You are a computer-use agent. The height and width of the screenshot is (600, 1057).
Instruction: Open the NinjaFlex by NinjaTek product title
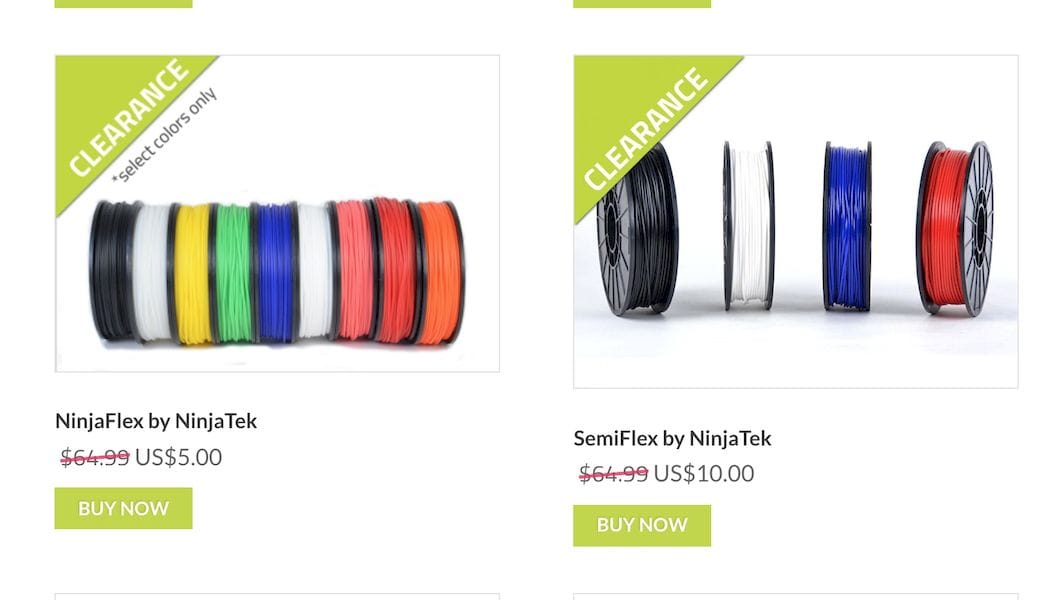pyautogui.click(x=156, y=421)
